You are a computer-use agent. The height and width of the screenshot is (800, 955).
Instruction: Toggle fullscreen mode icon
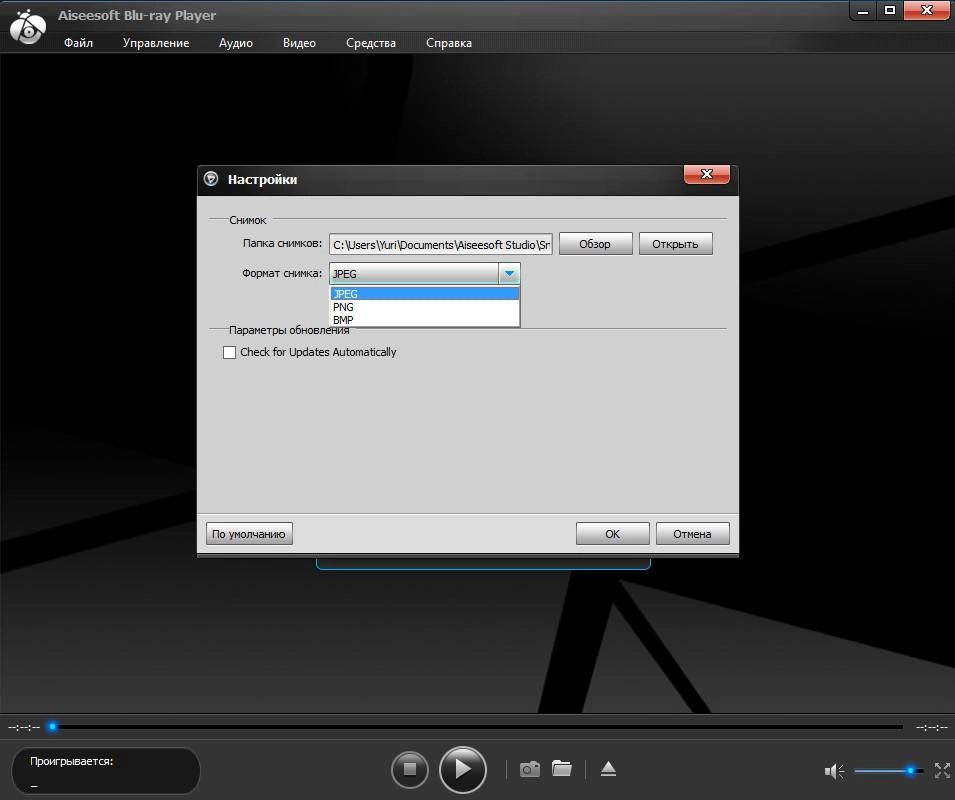point(942,770)
